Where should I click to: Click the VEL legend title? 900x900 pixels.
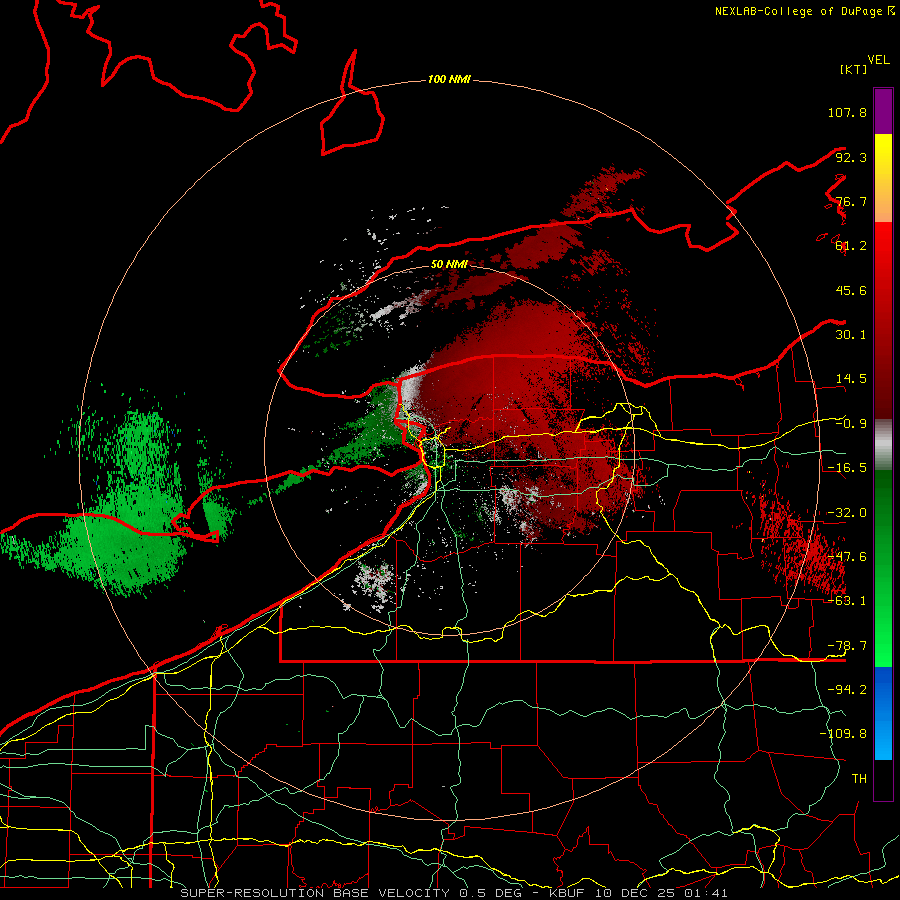(x=878, y=59)
